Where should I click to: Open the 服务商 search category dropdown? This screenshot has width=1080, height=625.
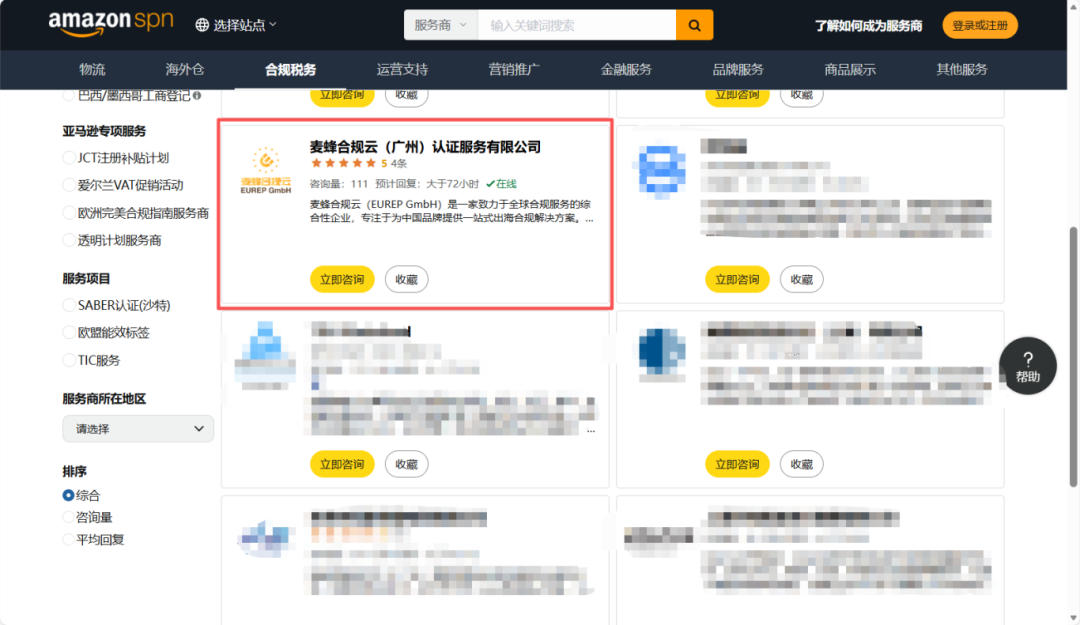pos(440,24)
